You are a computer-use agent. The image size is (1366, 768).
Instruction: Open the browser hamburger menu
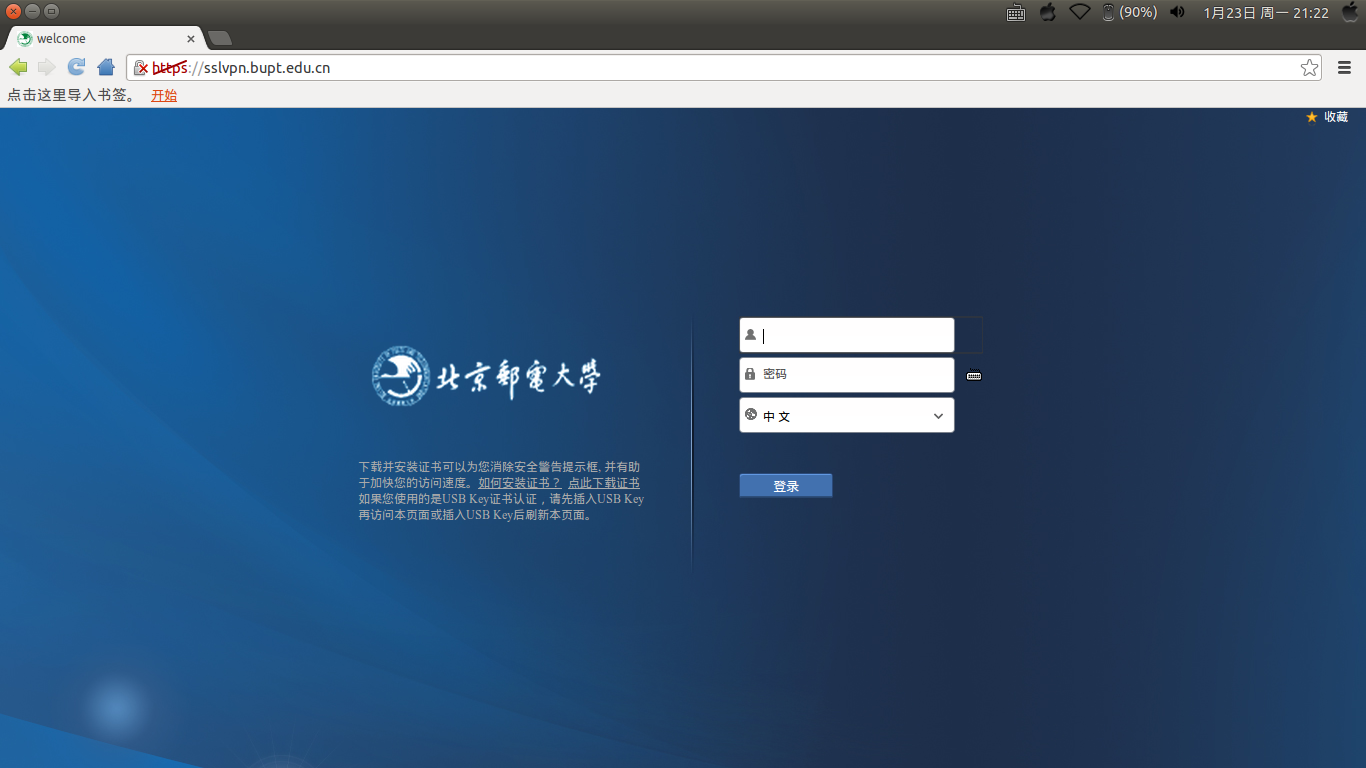click(x=1345, y=68)
